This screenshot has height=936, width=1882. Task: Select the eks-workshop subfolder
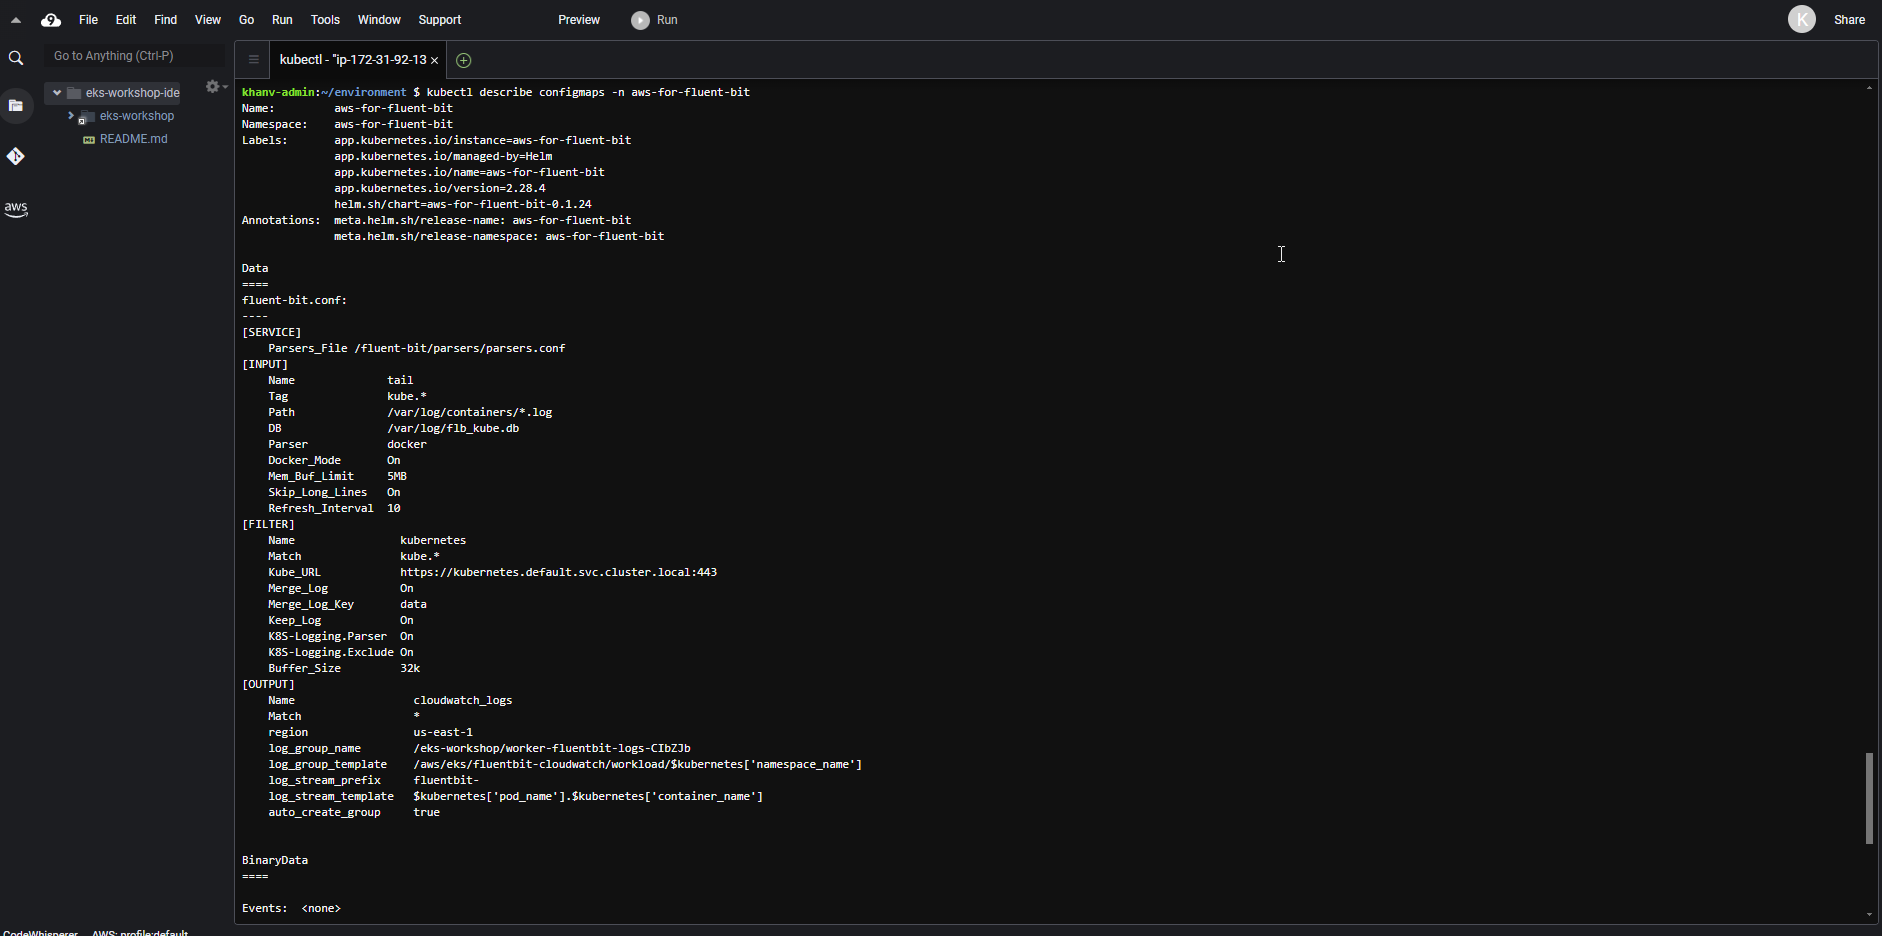[x=137, y=116]
